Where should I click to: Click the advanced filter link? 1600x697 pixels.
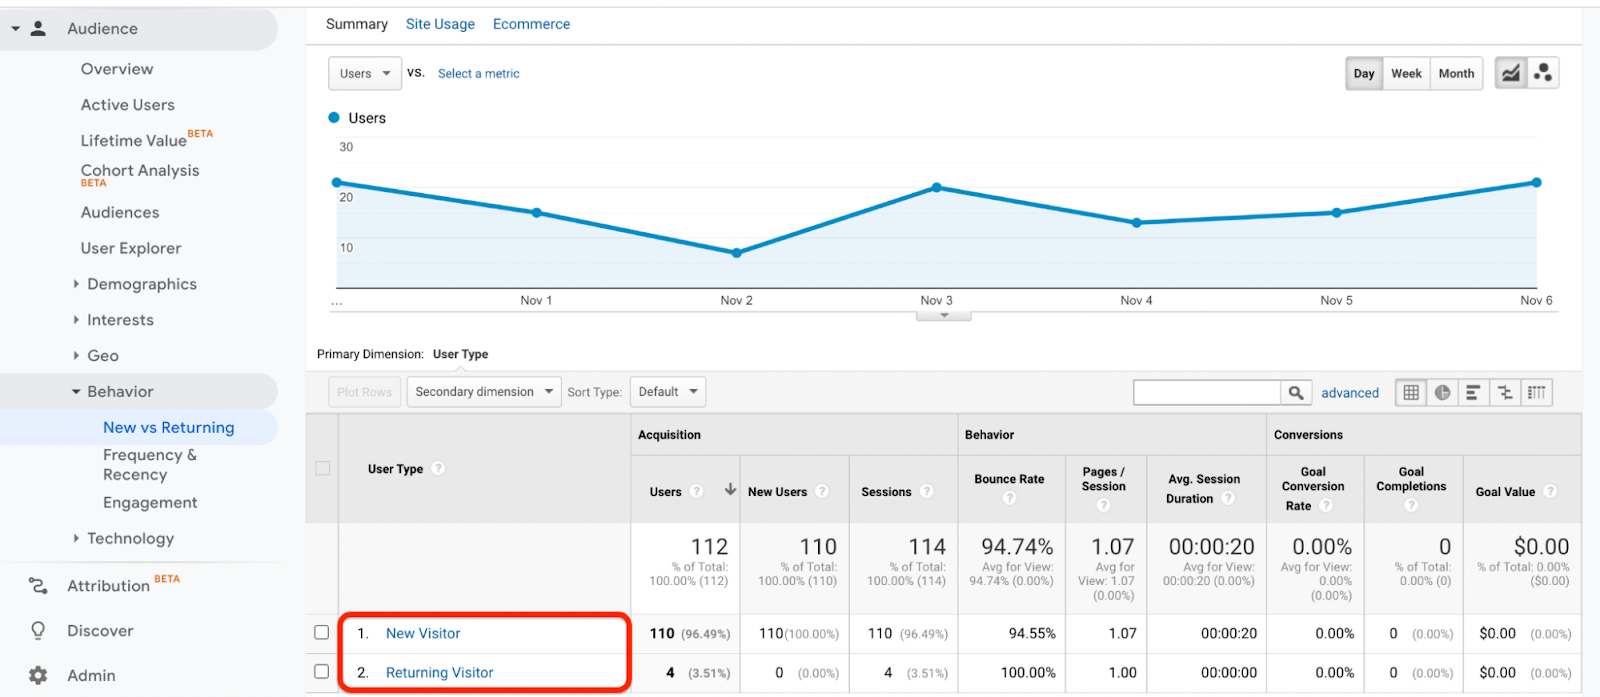coord(1350,393)
